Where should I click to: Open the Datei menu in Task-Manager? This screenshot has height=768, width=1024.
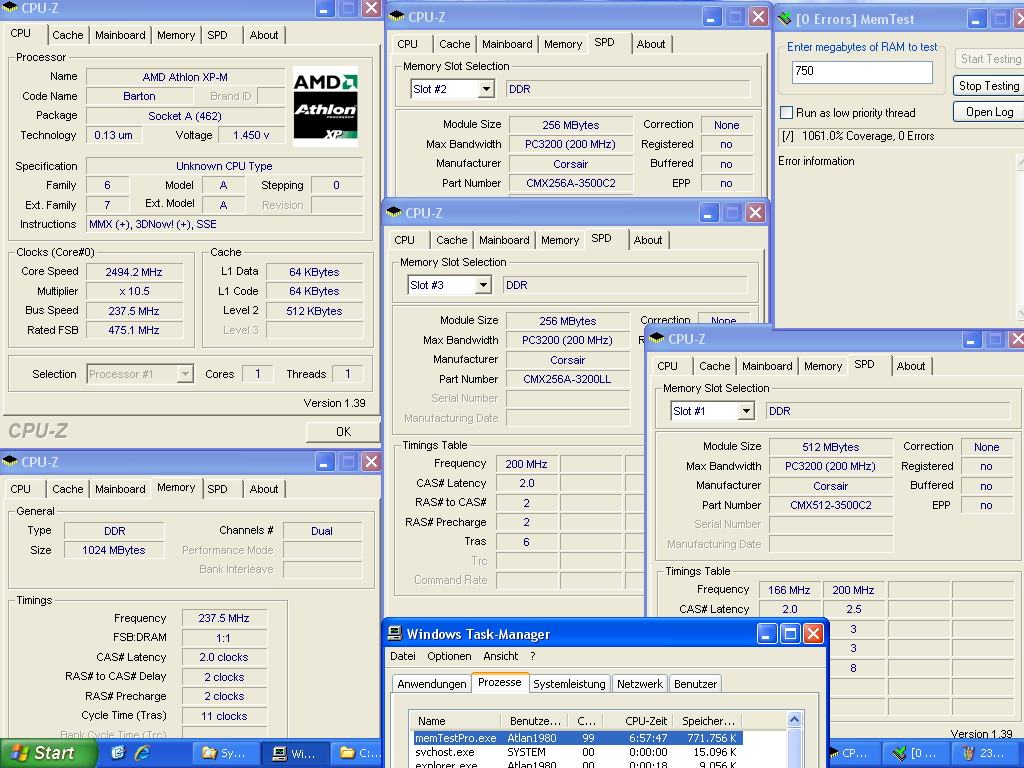coord(403,656)
